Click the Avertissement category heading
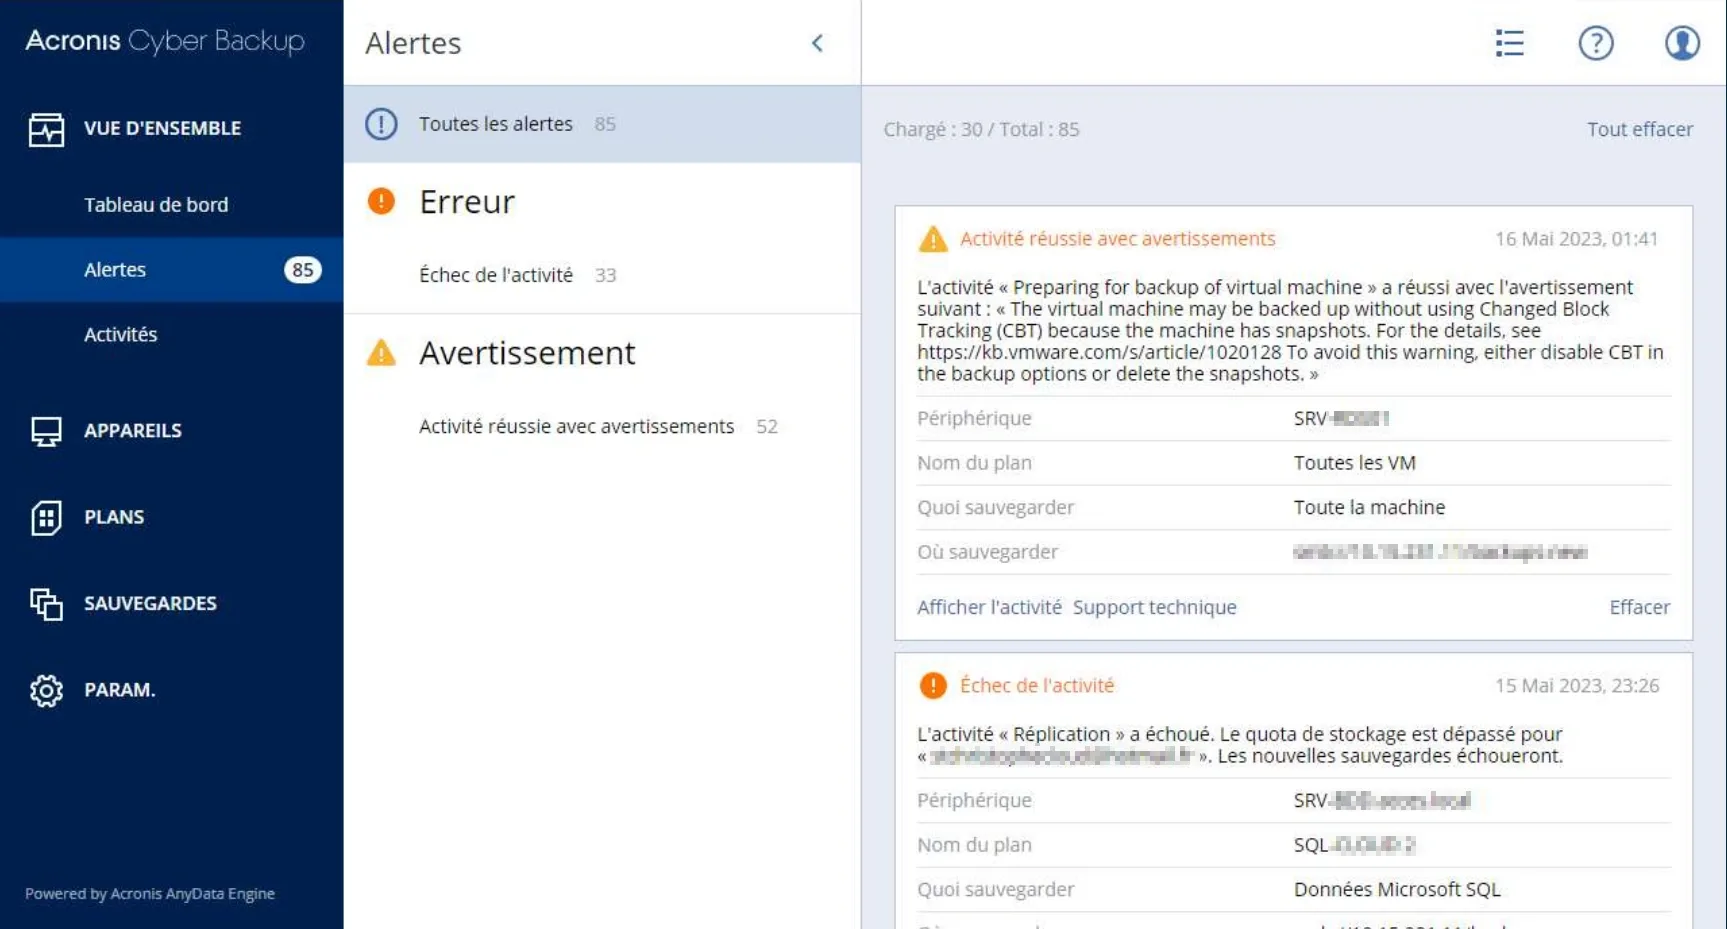This screenshot has height=929, width=1727. (x=527, y=352)
